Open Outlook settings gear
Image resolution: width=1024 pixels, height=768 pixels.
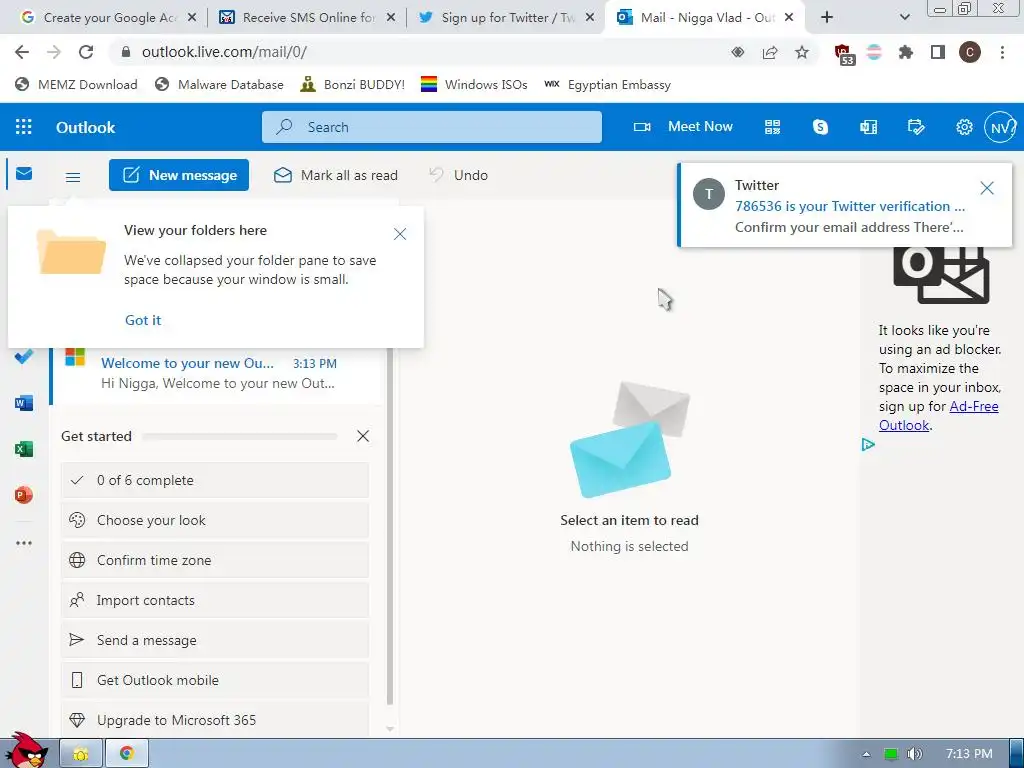pos(964,127)
